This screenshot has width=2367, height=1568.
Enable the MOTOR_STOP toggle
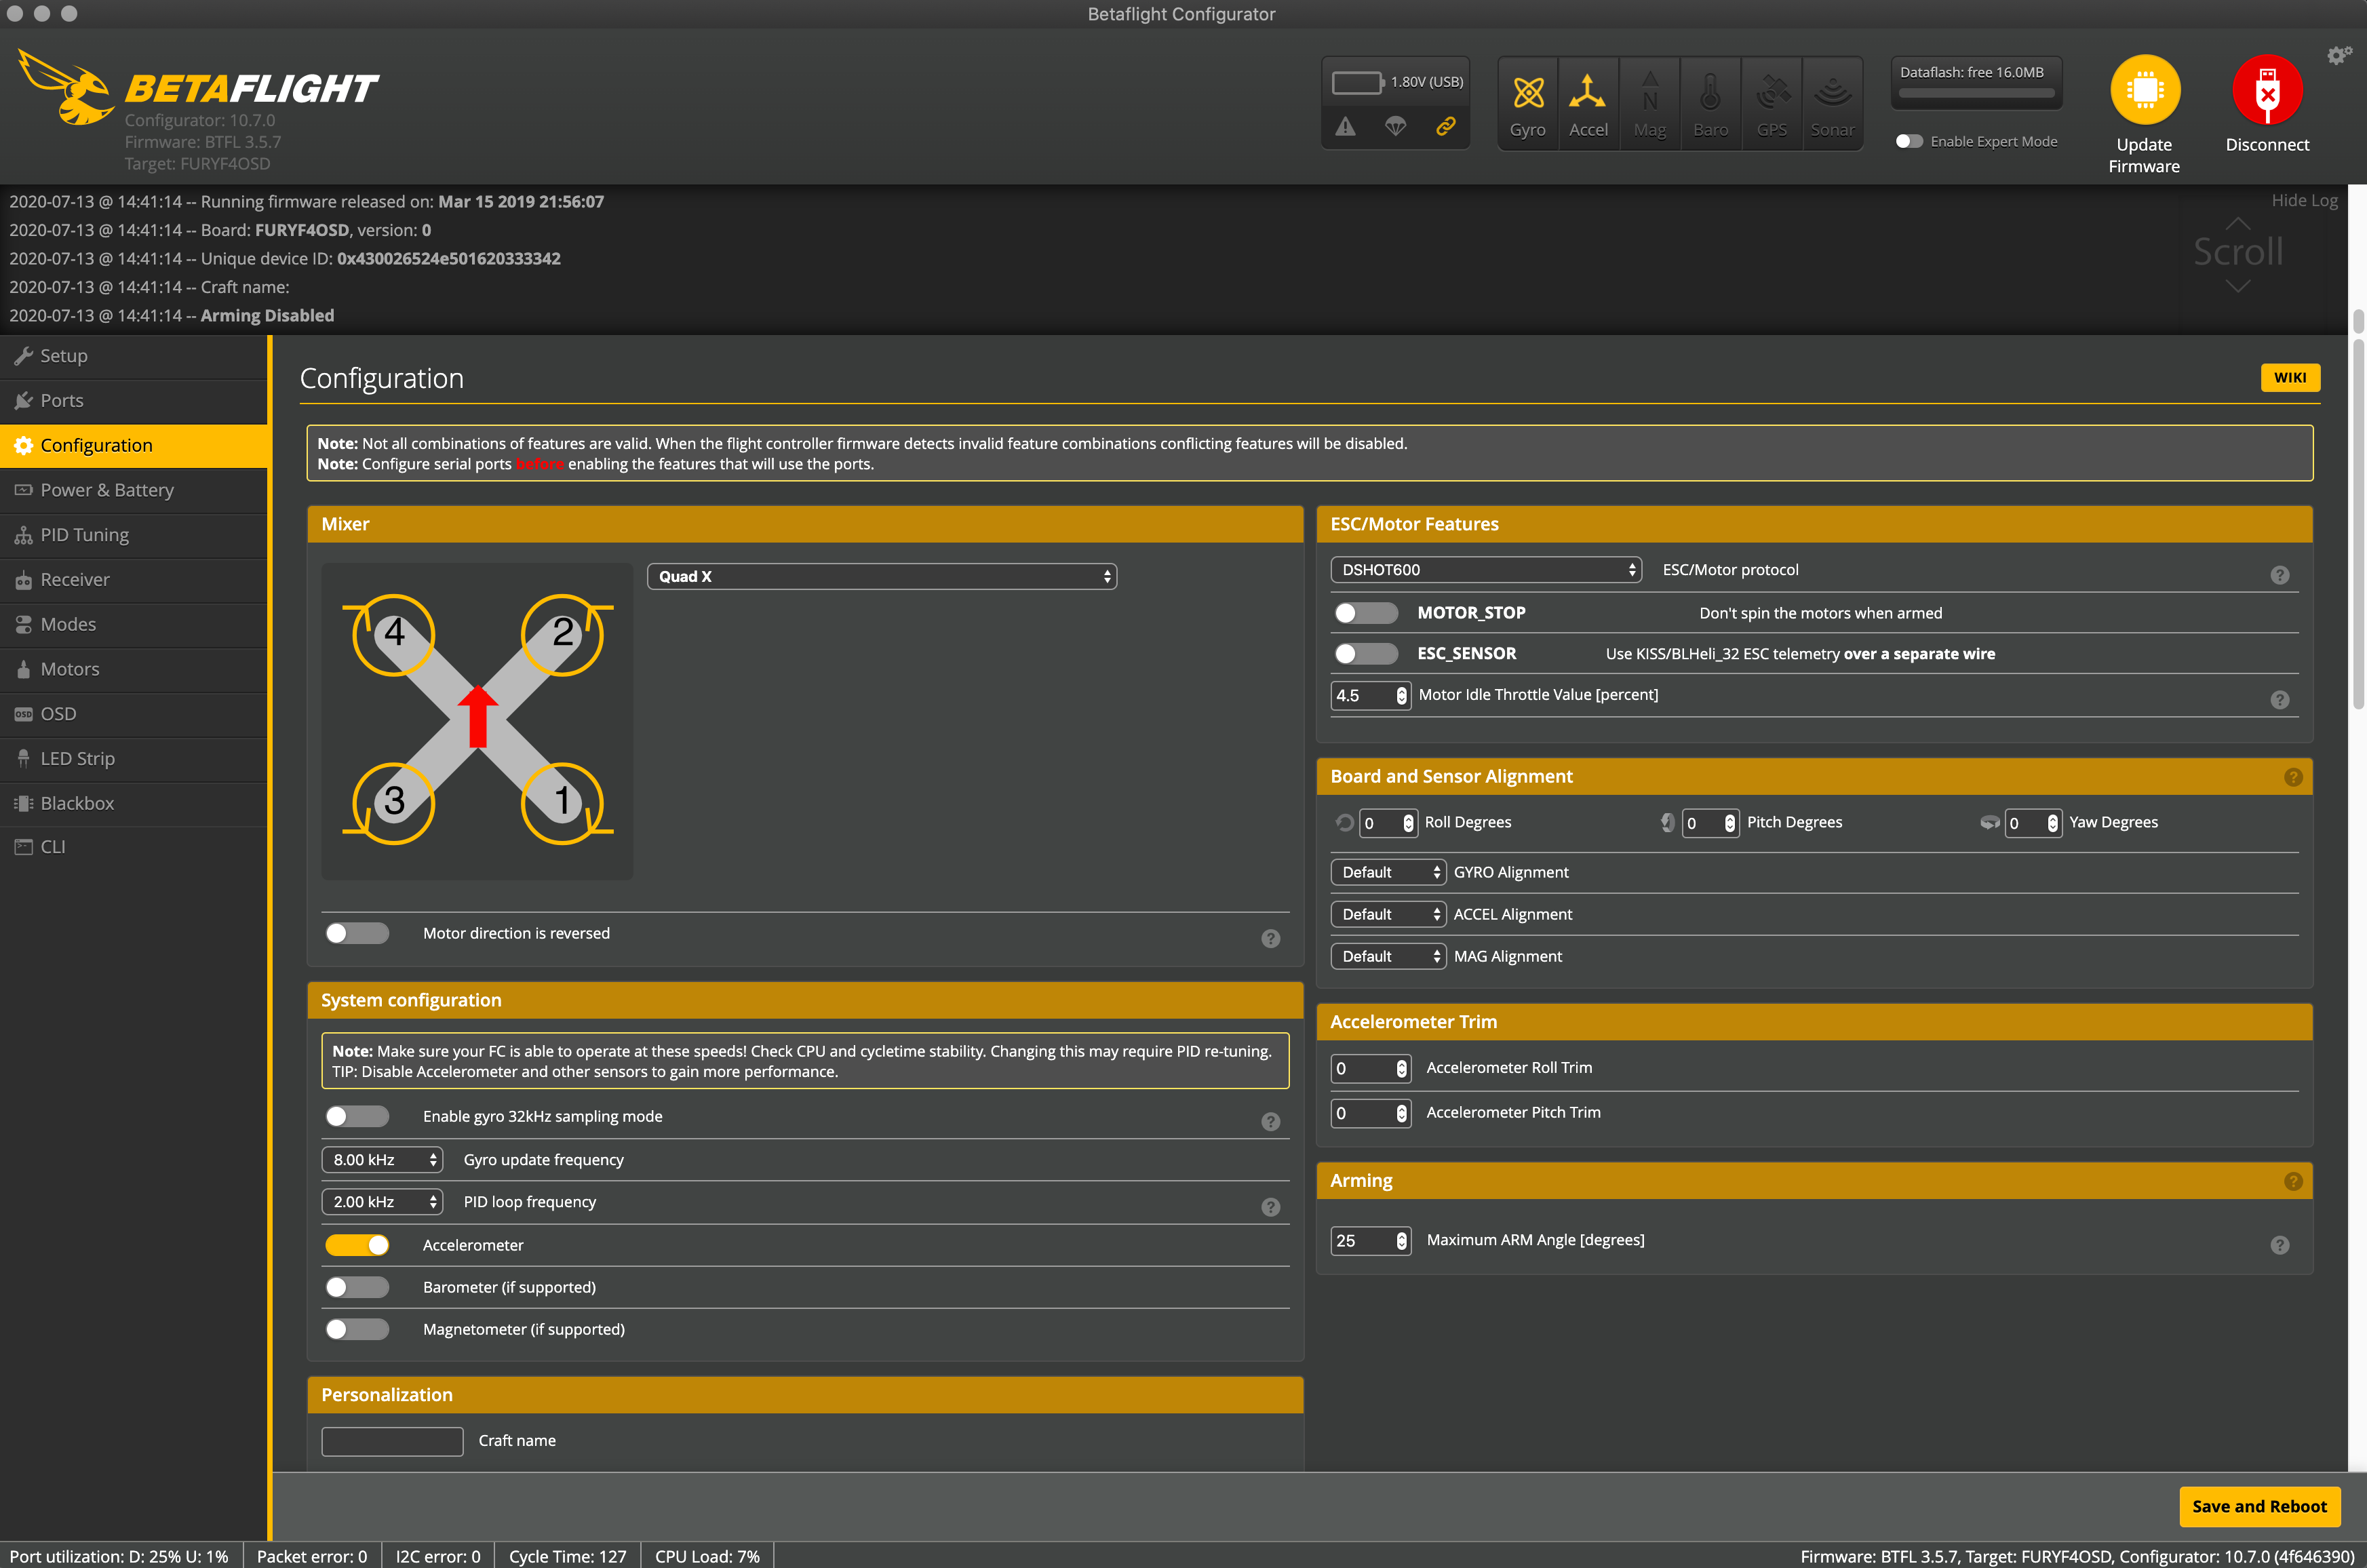pyautogui.click(x=1365, y=613)
